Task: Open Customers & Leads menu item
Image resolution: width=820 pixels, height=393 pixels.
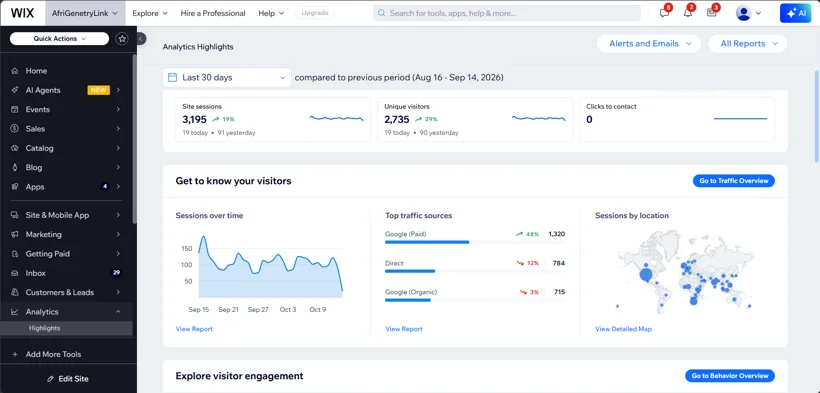Action: 66,293
